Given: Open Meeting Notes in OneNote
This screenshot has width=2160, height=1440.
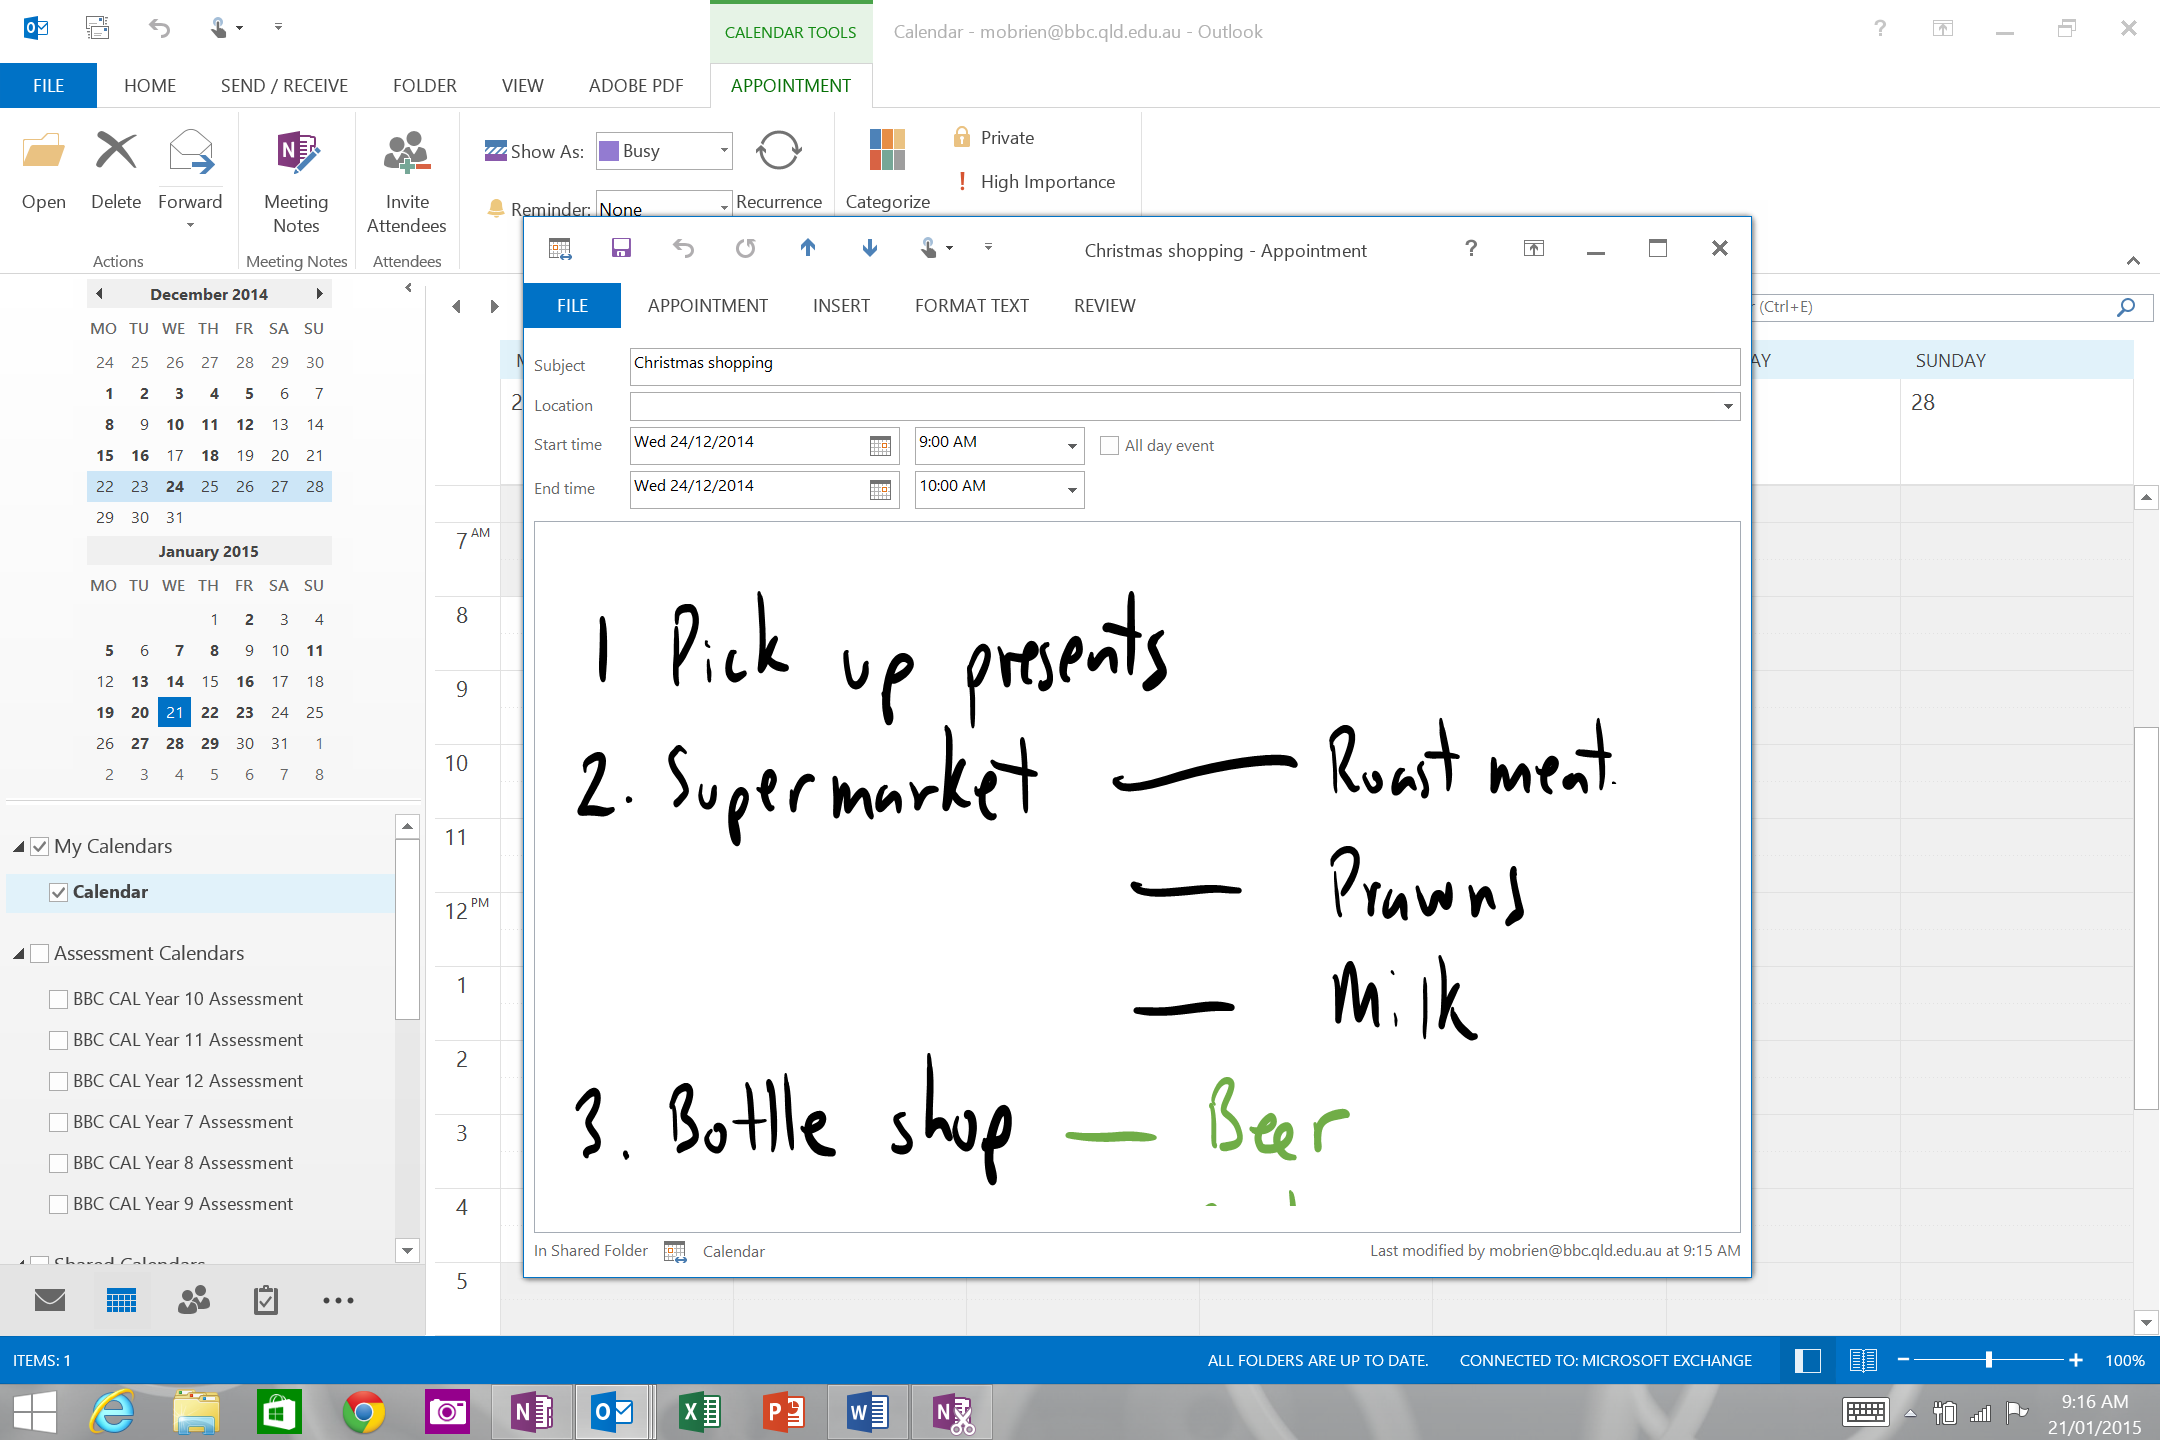Looking at the screenshot, I should (x=296, y=152).
